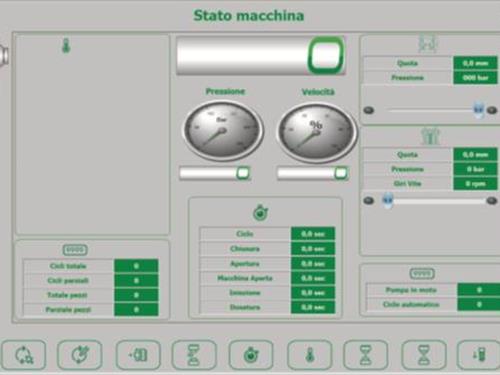The width and height of the screenshot is (500, 375).
Task: Open the cycle edit pencil button
Action: pos(80,355)
